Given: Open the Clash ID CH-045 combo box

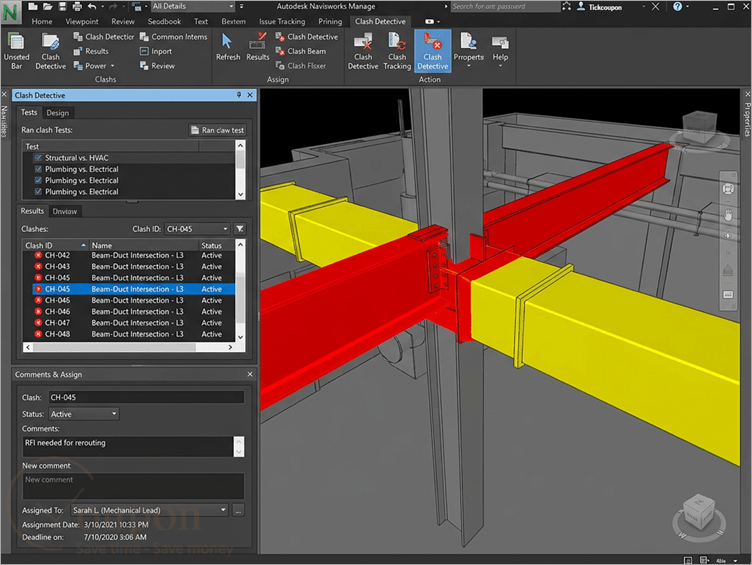Looking at the screenshot, I should (198, 229).
